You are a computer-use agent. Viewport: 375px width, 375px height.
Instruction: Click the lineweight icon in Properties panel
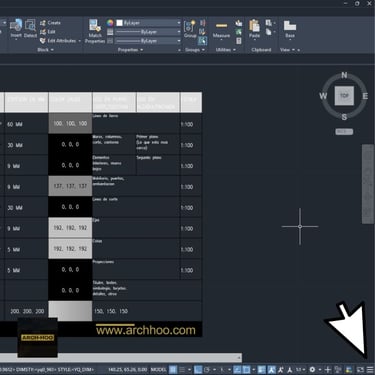click(x=110, y=32)
